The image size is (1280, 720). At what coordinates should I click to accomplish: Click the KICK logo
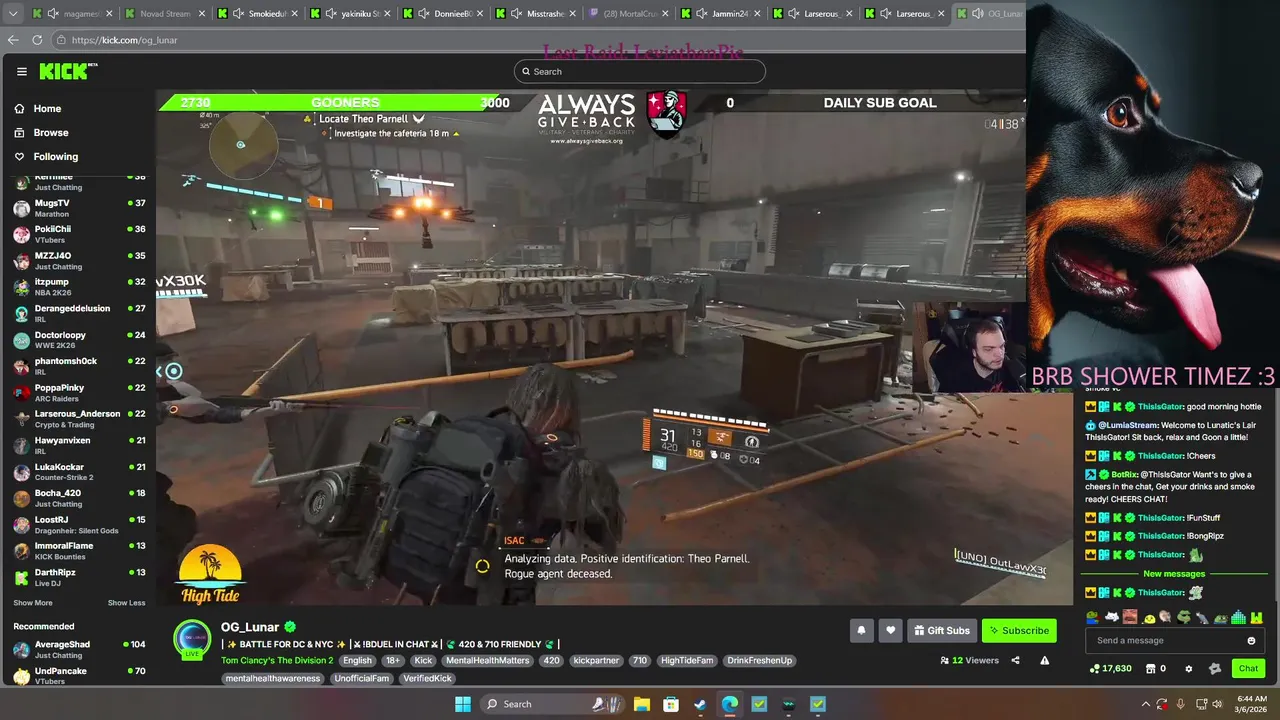pos(66,71)
